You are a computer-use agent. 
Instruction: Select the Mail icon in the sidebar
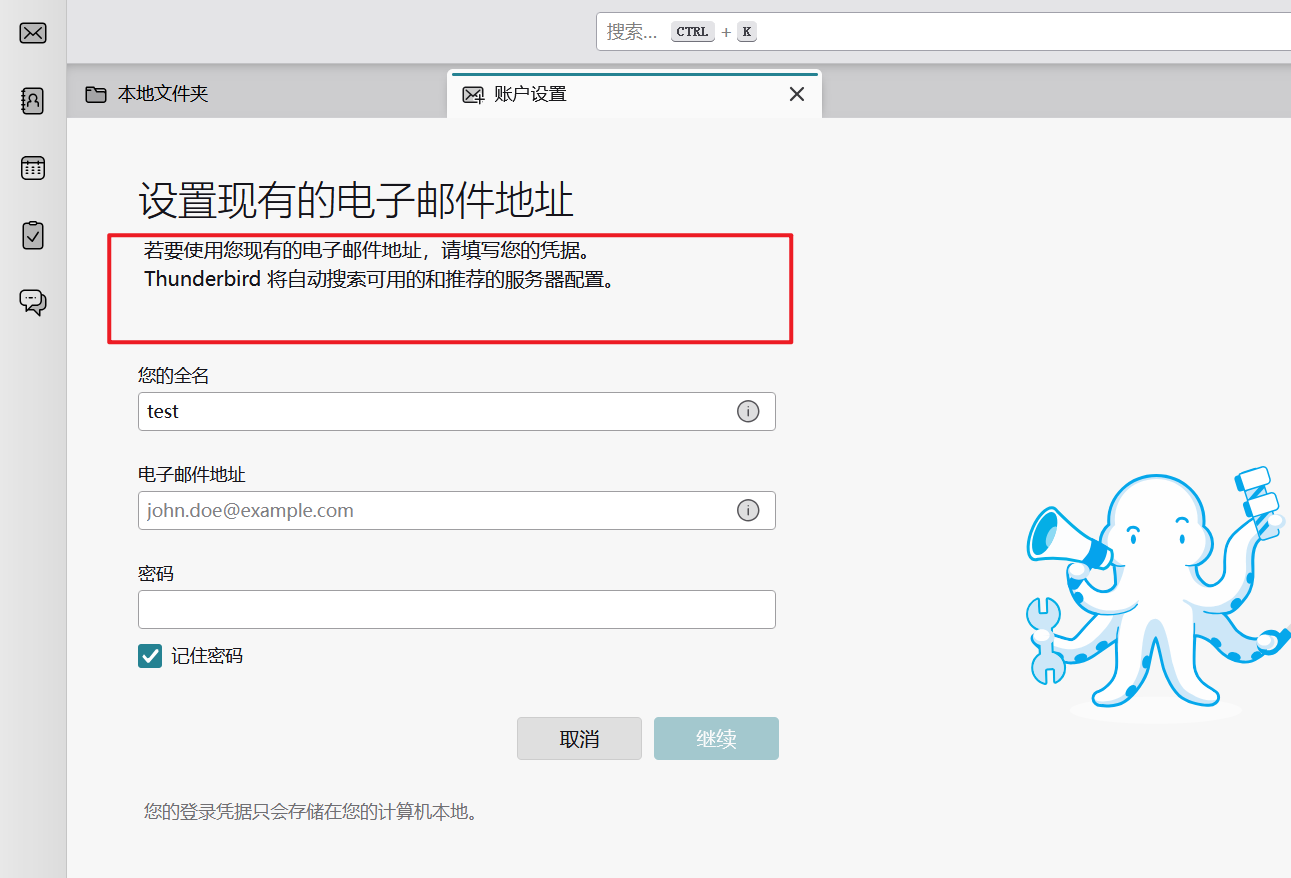tap(32, 32)
